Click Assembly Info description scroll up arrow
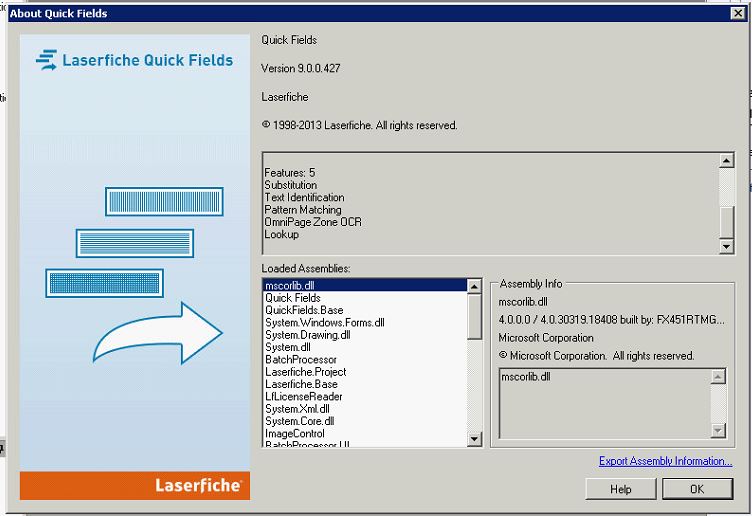 click(717, 377)
